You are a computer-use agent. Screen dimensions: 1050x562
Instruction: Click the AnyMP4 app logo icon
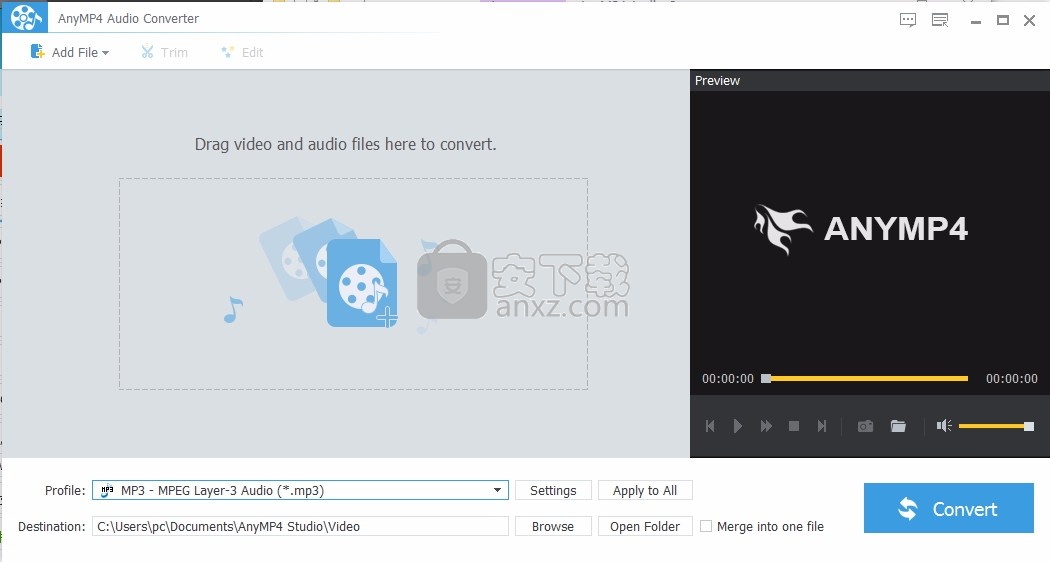[25, 18]
